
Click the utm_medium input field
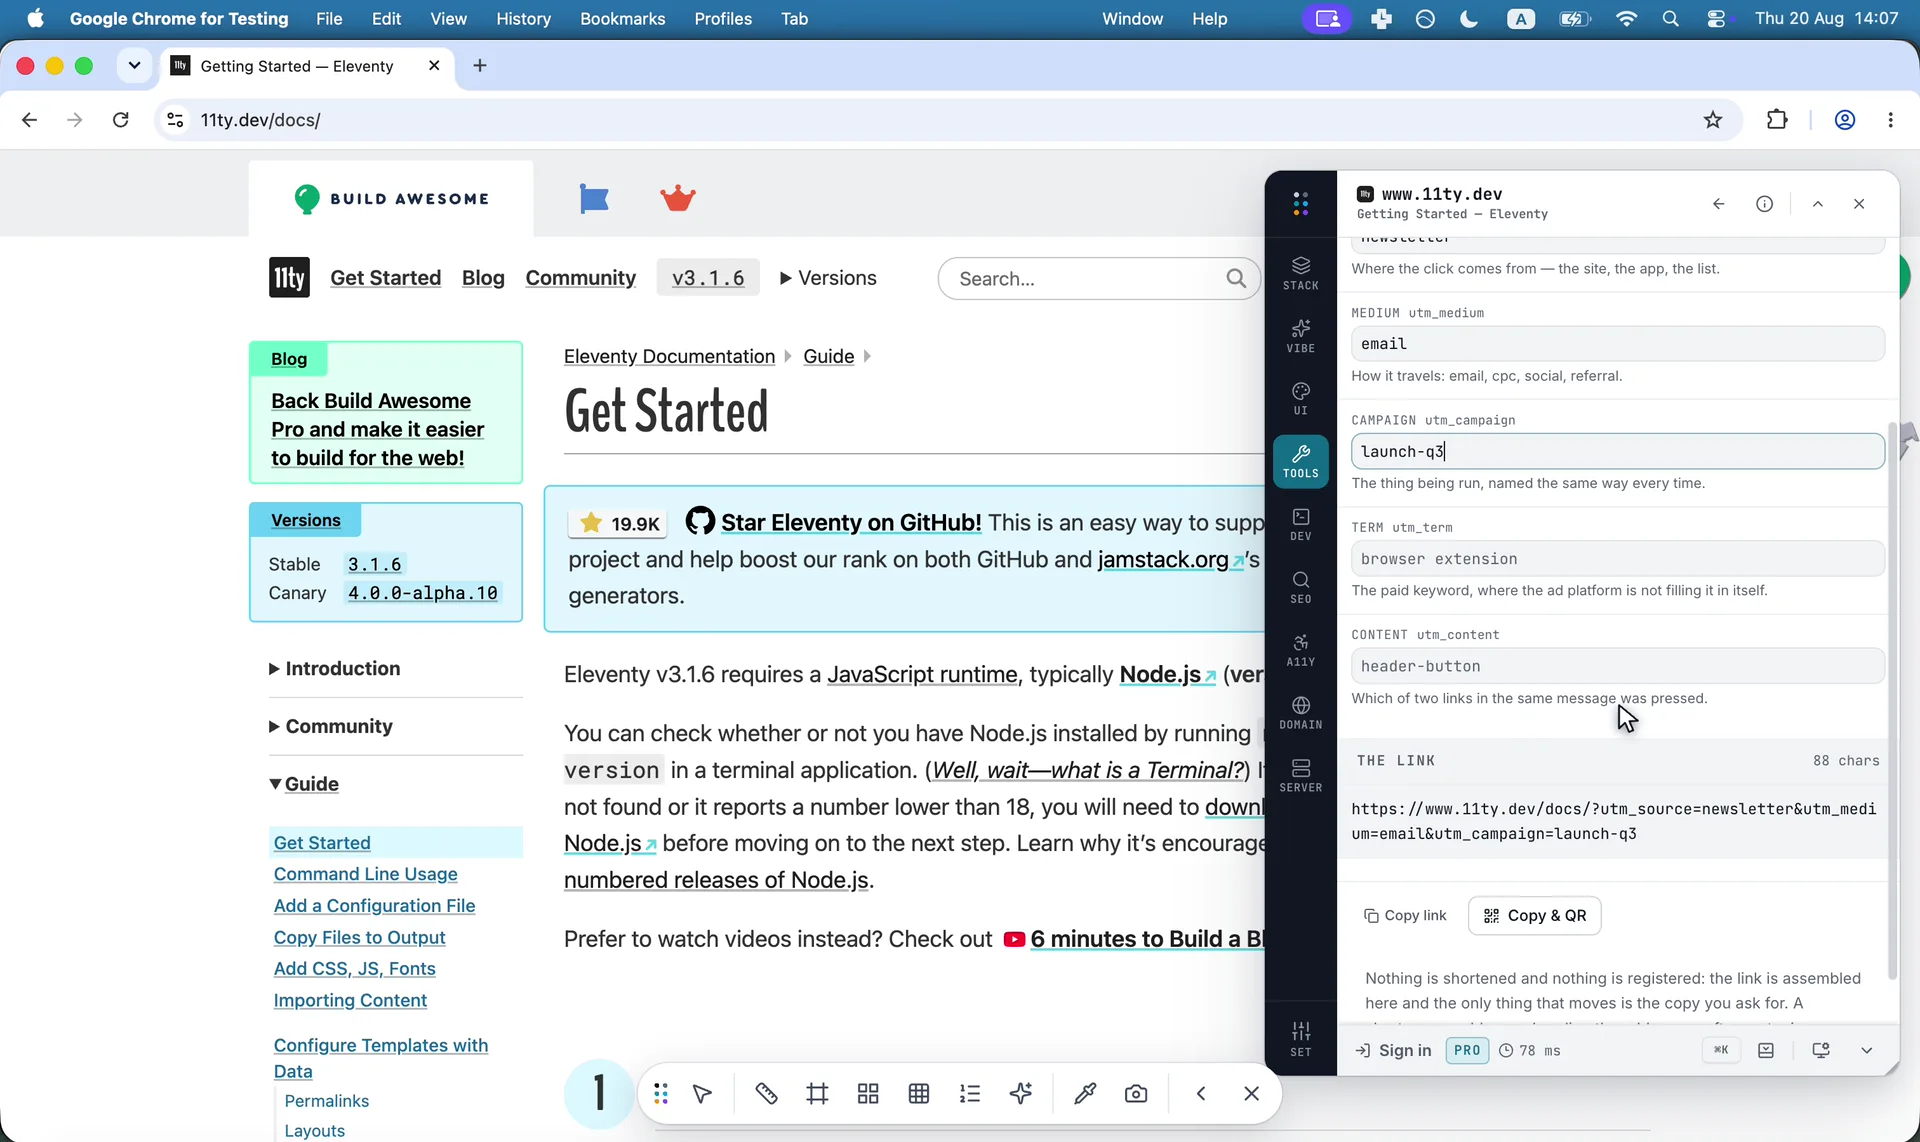(x=1617, y=344)
